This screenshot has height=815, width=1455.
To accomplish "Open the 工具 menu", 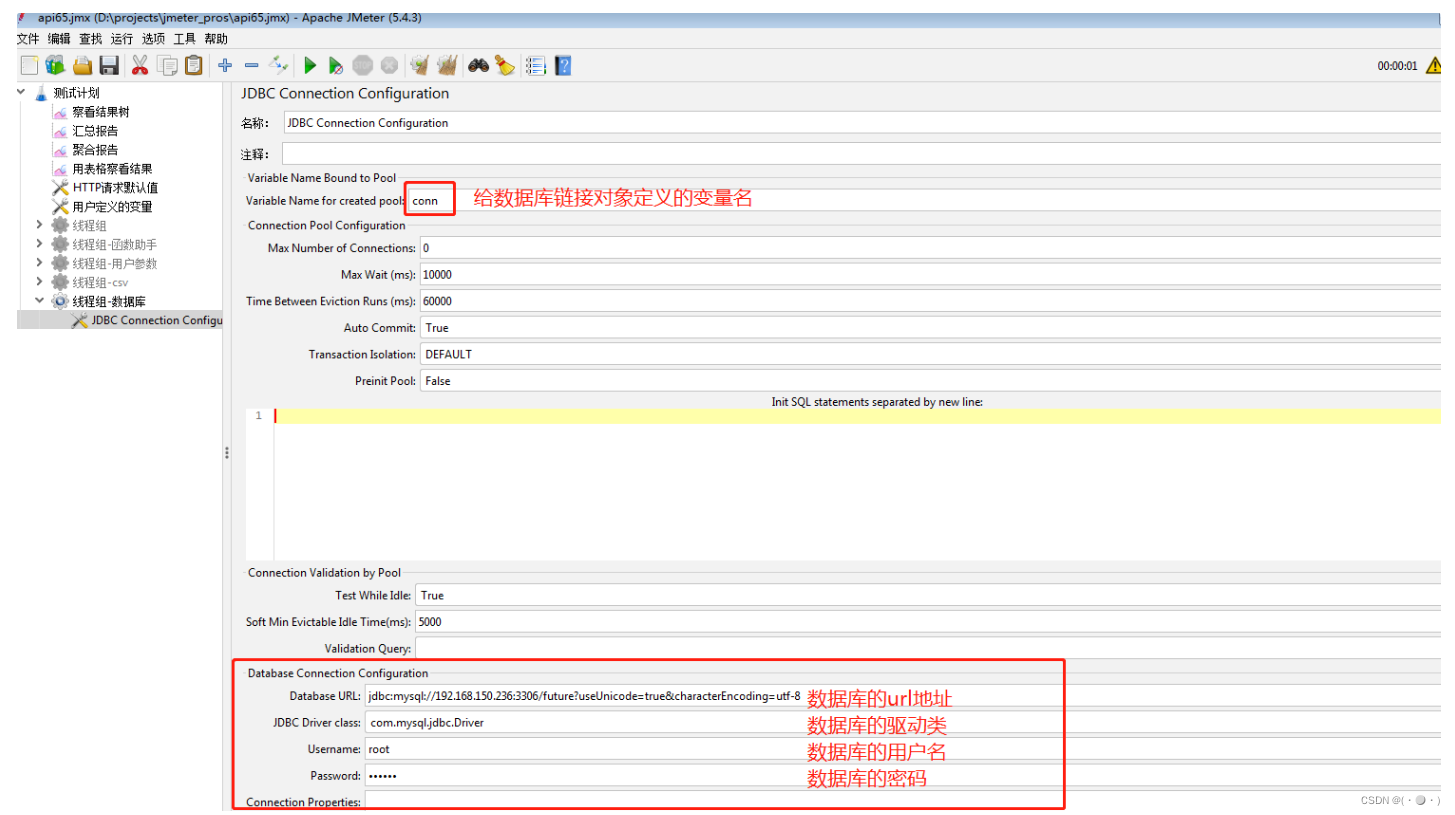I will [184, 39].
